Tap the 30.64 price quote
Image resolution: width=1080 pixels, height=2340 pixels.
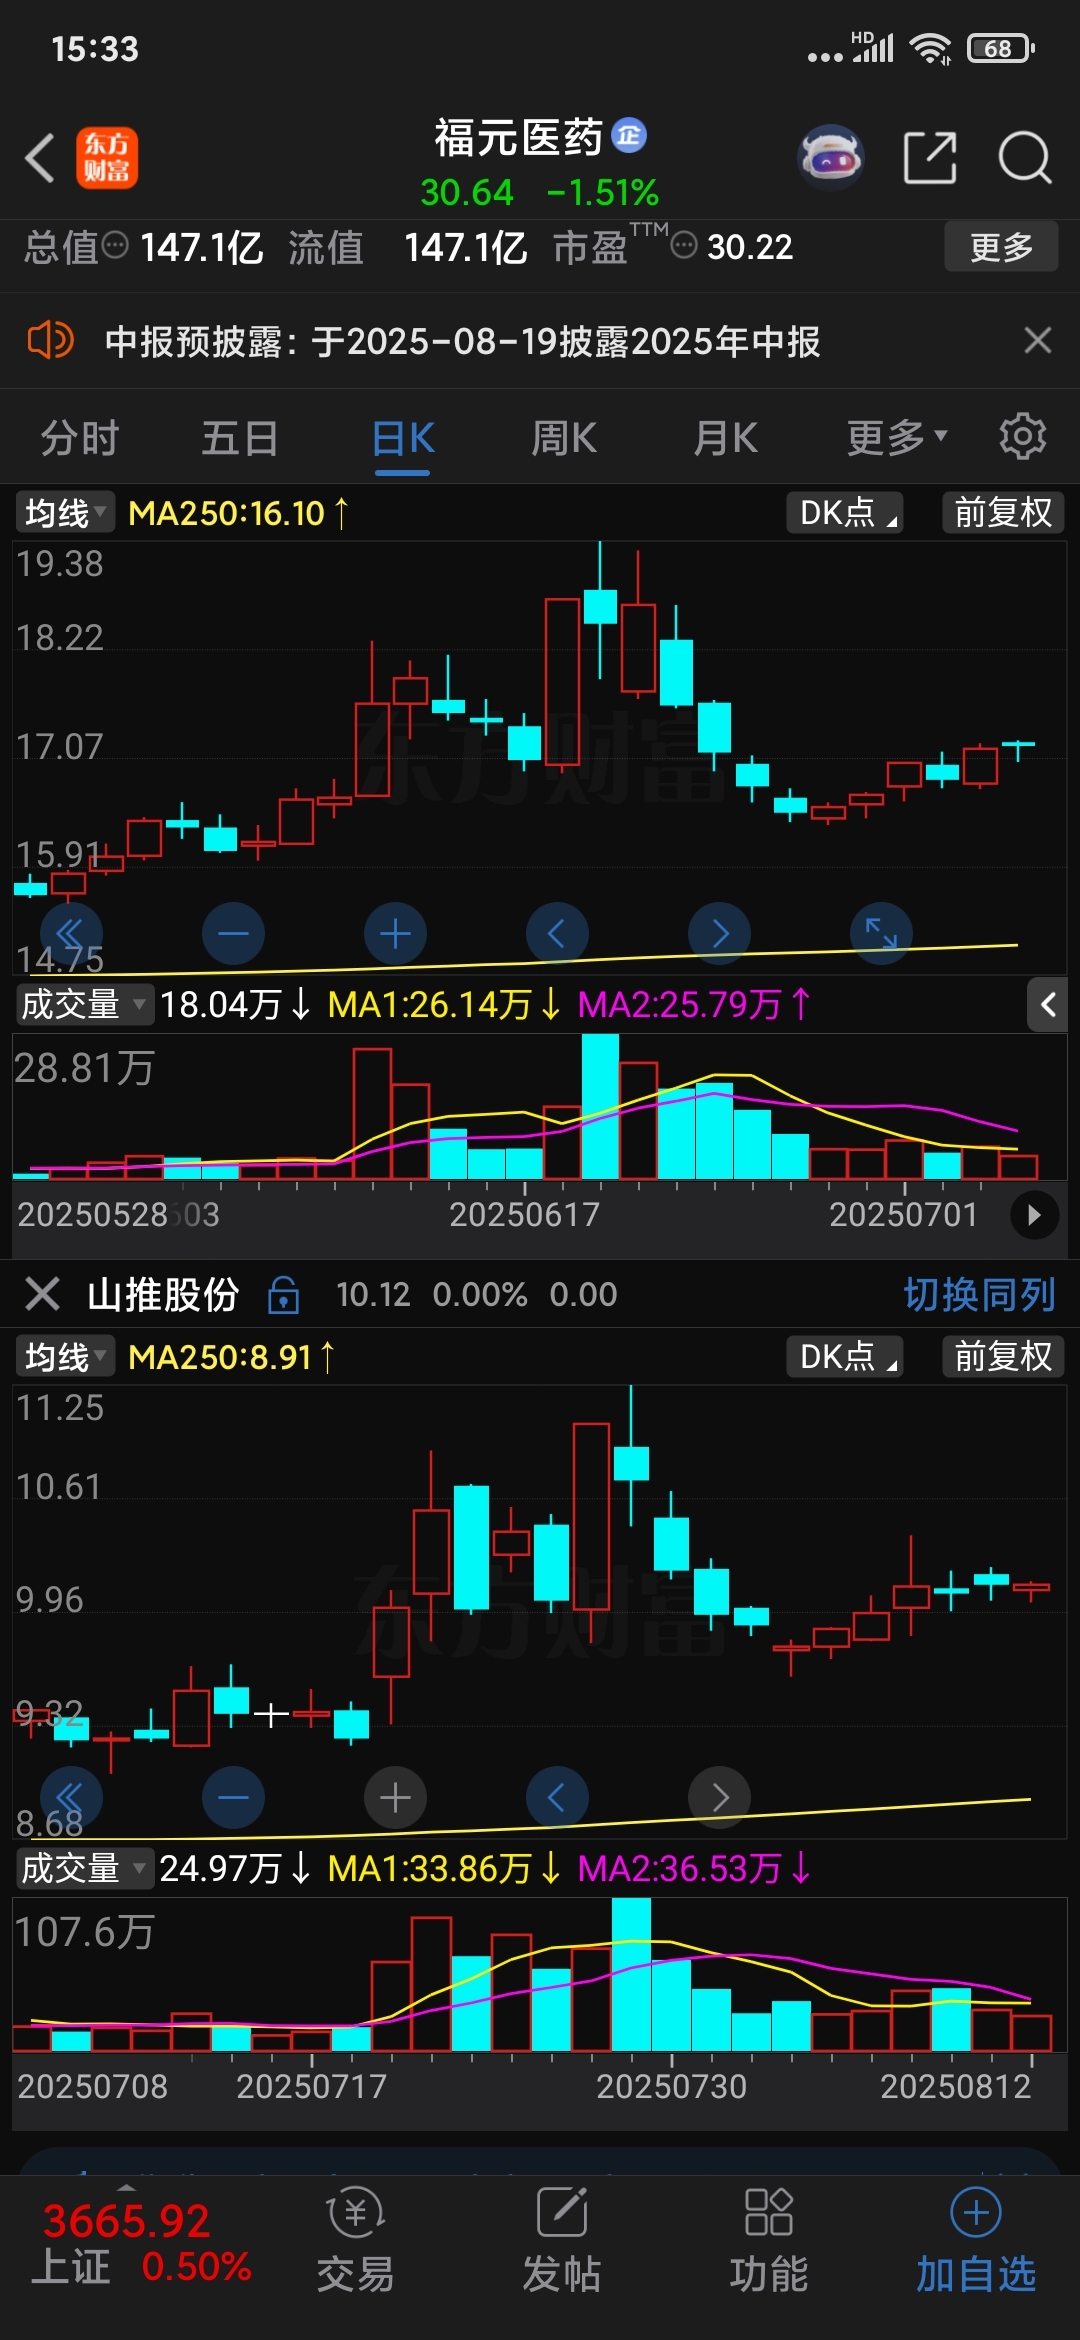click(466, 192)
